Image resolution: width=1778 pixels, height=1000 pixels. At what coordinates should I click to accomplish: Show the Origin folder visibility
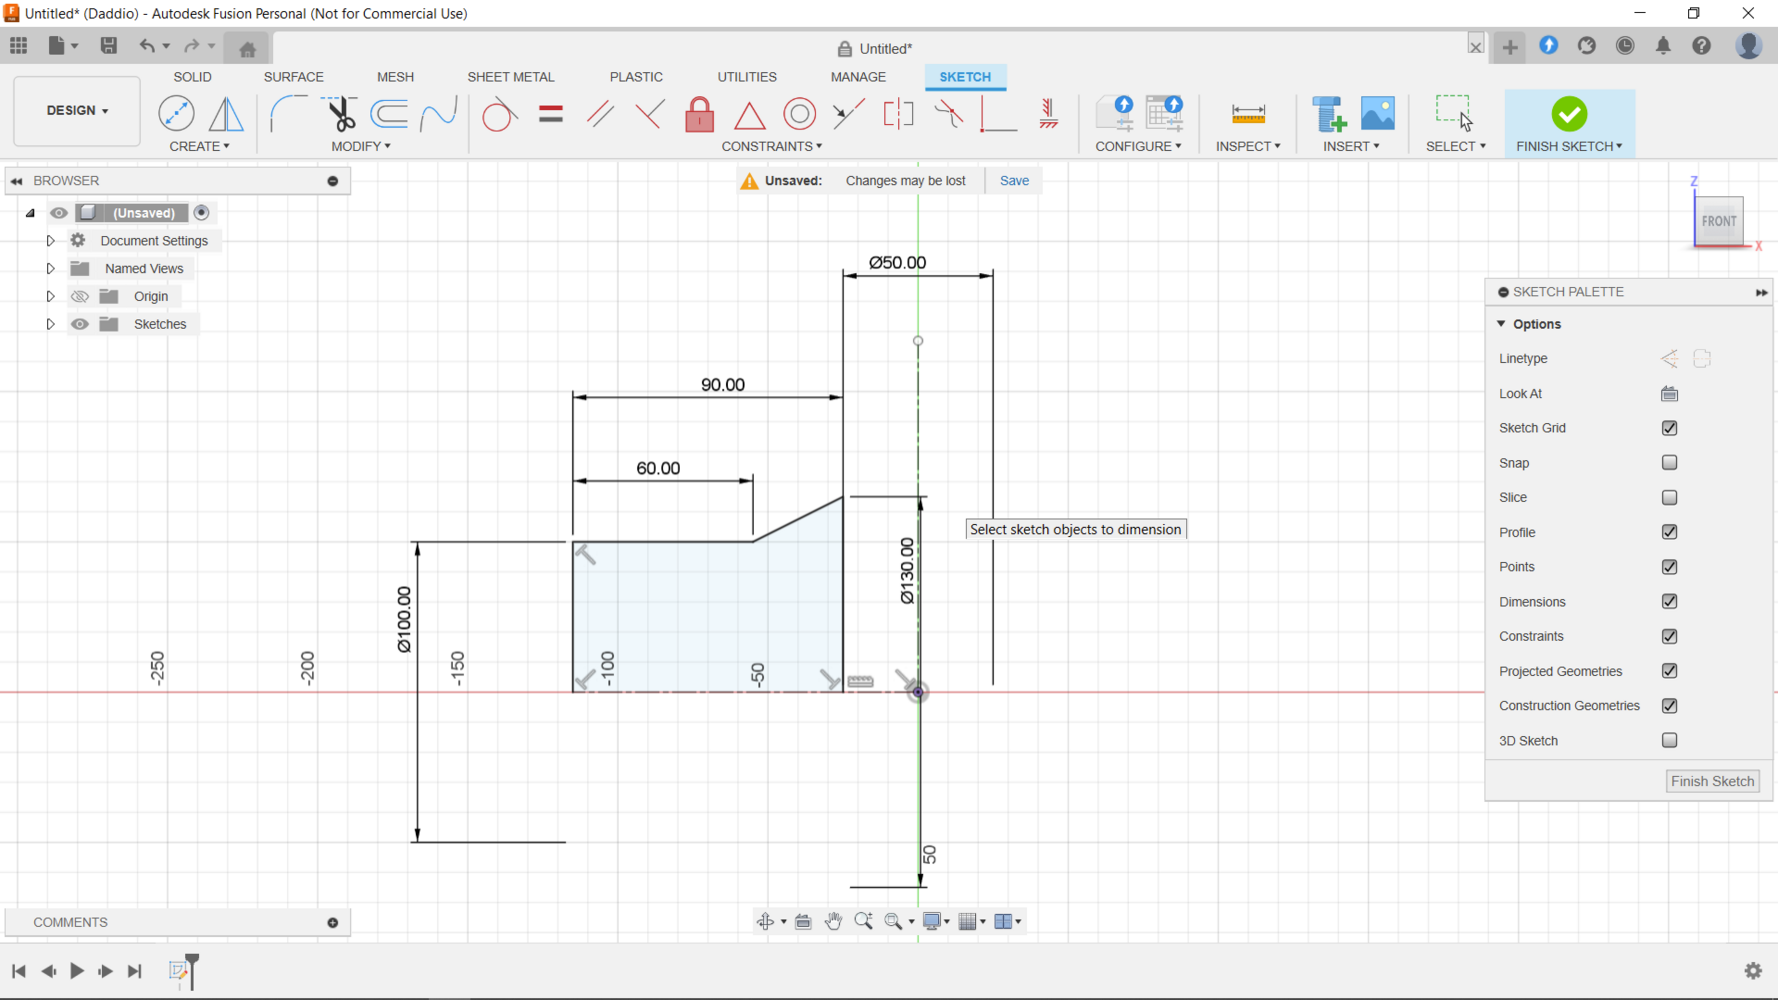pyautogui.click(x=80, y=296)
